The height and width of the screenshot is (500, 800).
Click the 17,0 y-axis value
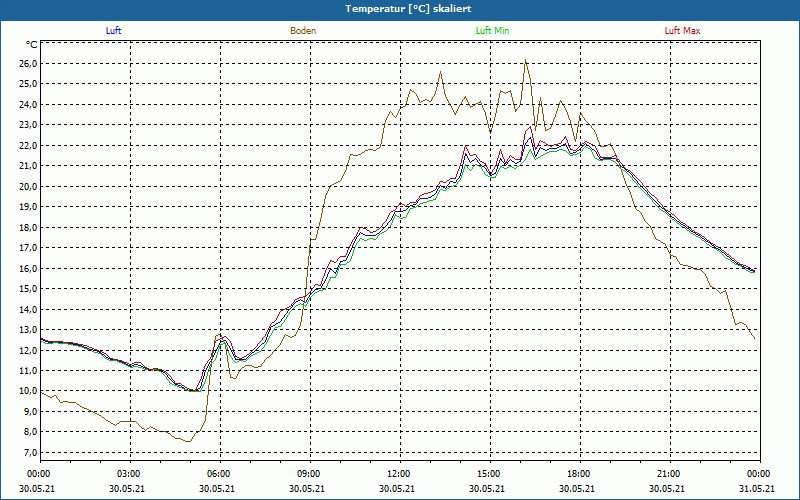coord(29,248)
